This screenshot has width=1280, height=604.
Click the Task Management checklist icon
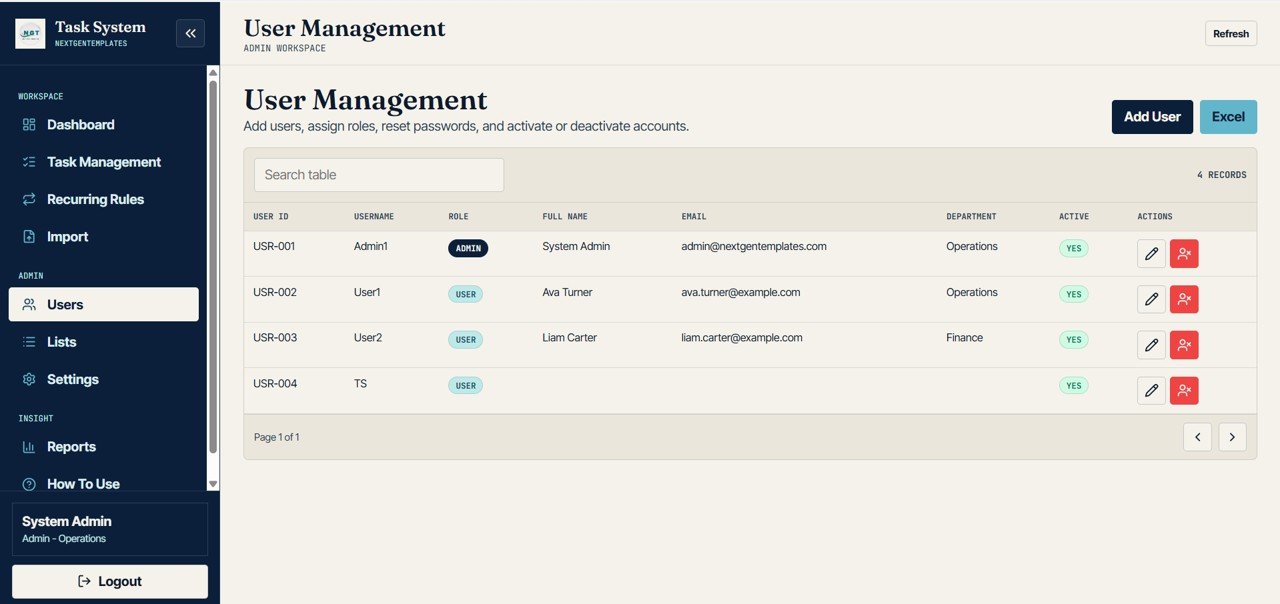point(29,162)
